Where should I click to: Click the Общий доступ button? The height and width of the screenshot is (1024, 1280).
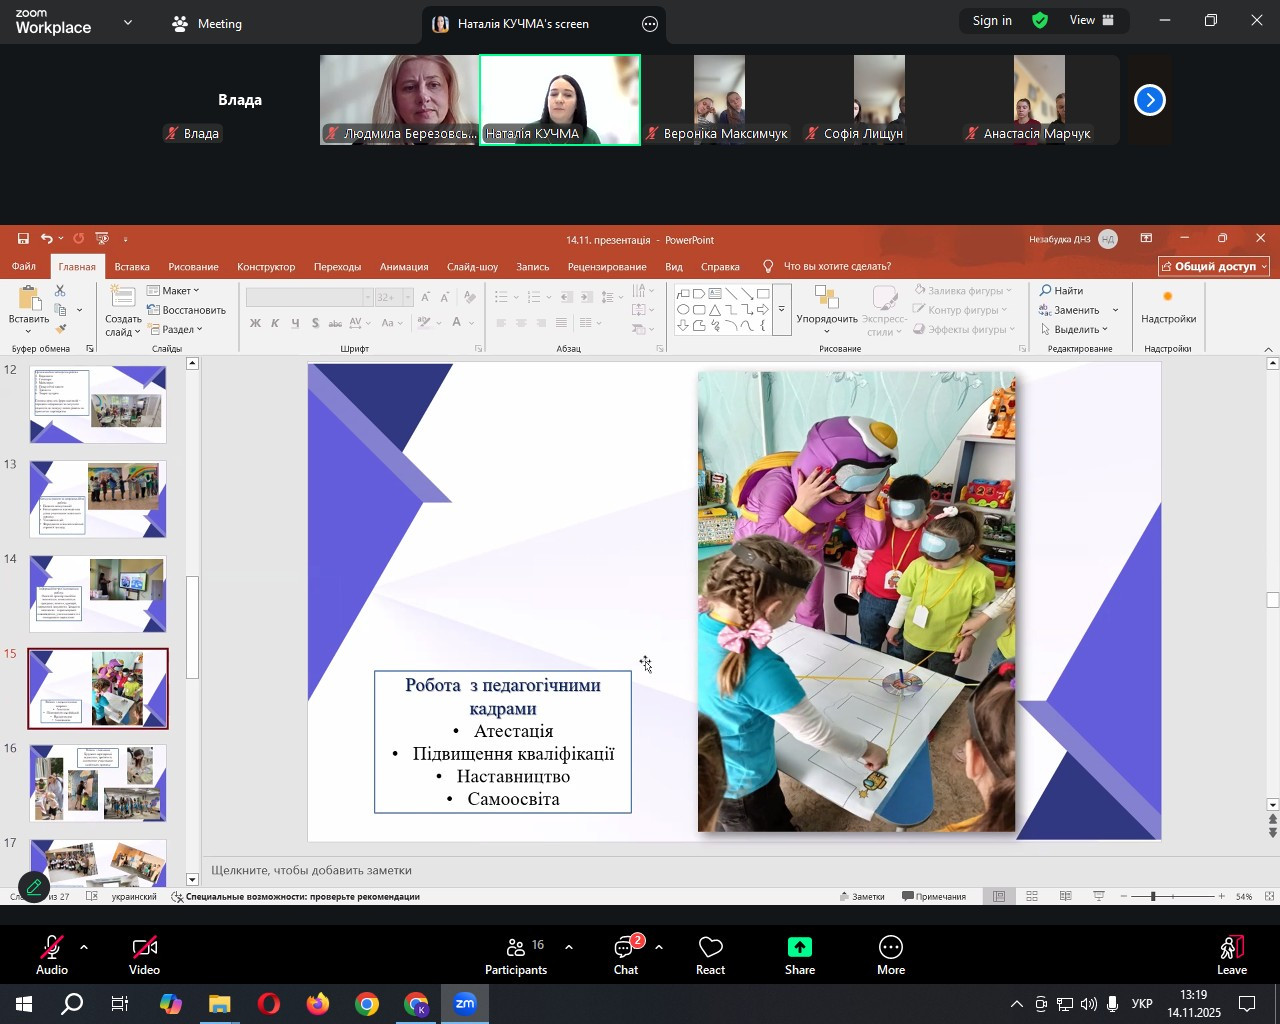click(x=1214, y=267)
